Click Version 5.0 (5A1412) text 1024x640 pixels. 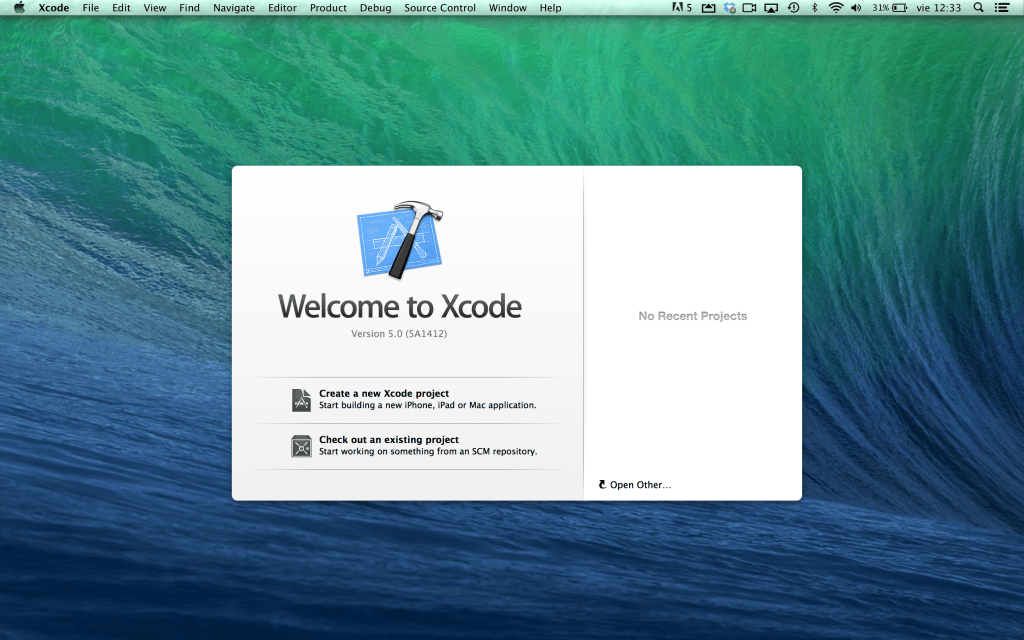[x=399, y=334]
